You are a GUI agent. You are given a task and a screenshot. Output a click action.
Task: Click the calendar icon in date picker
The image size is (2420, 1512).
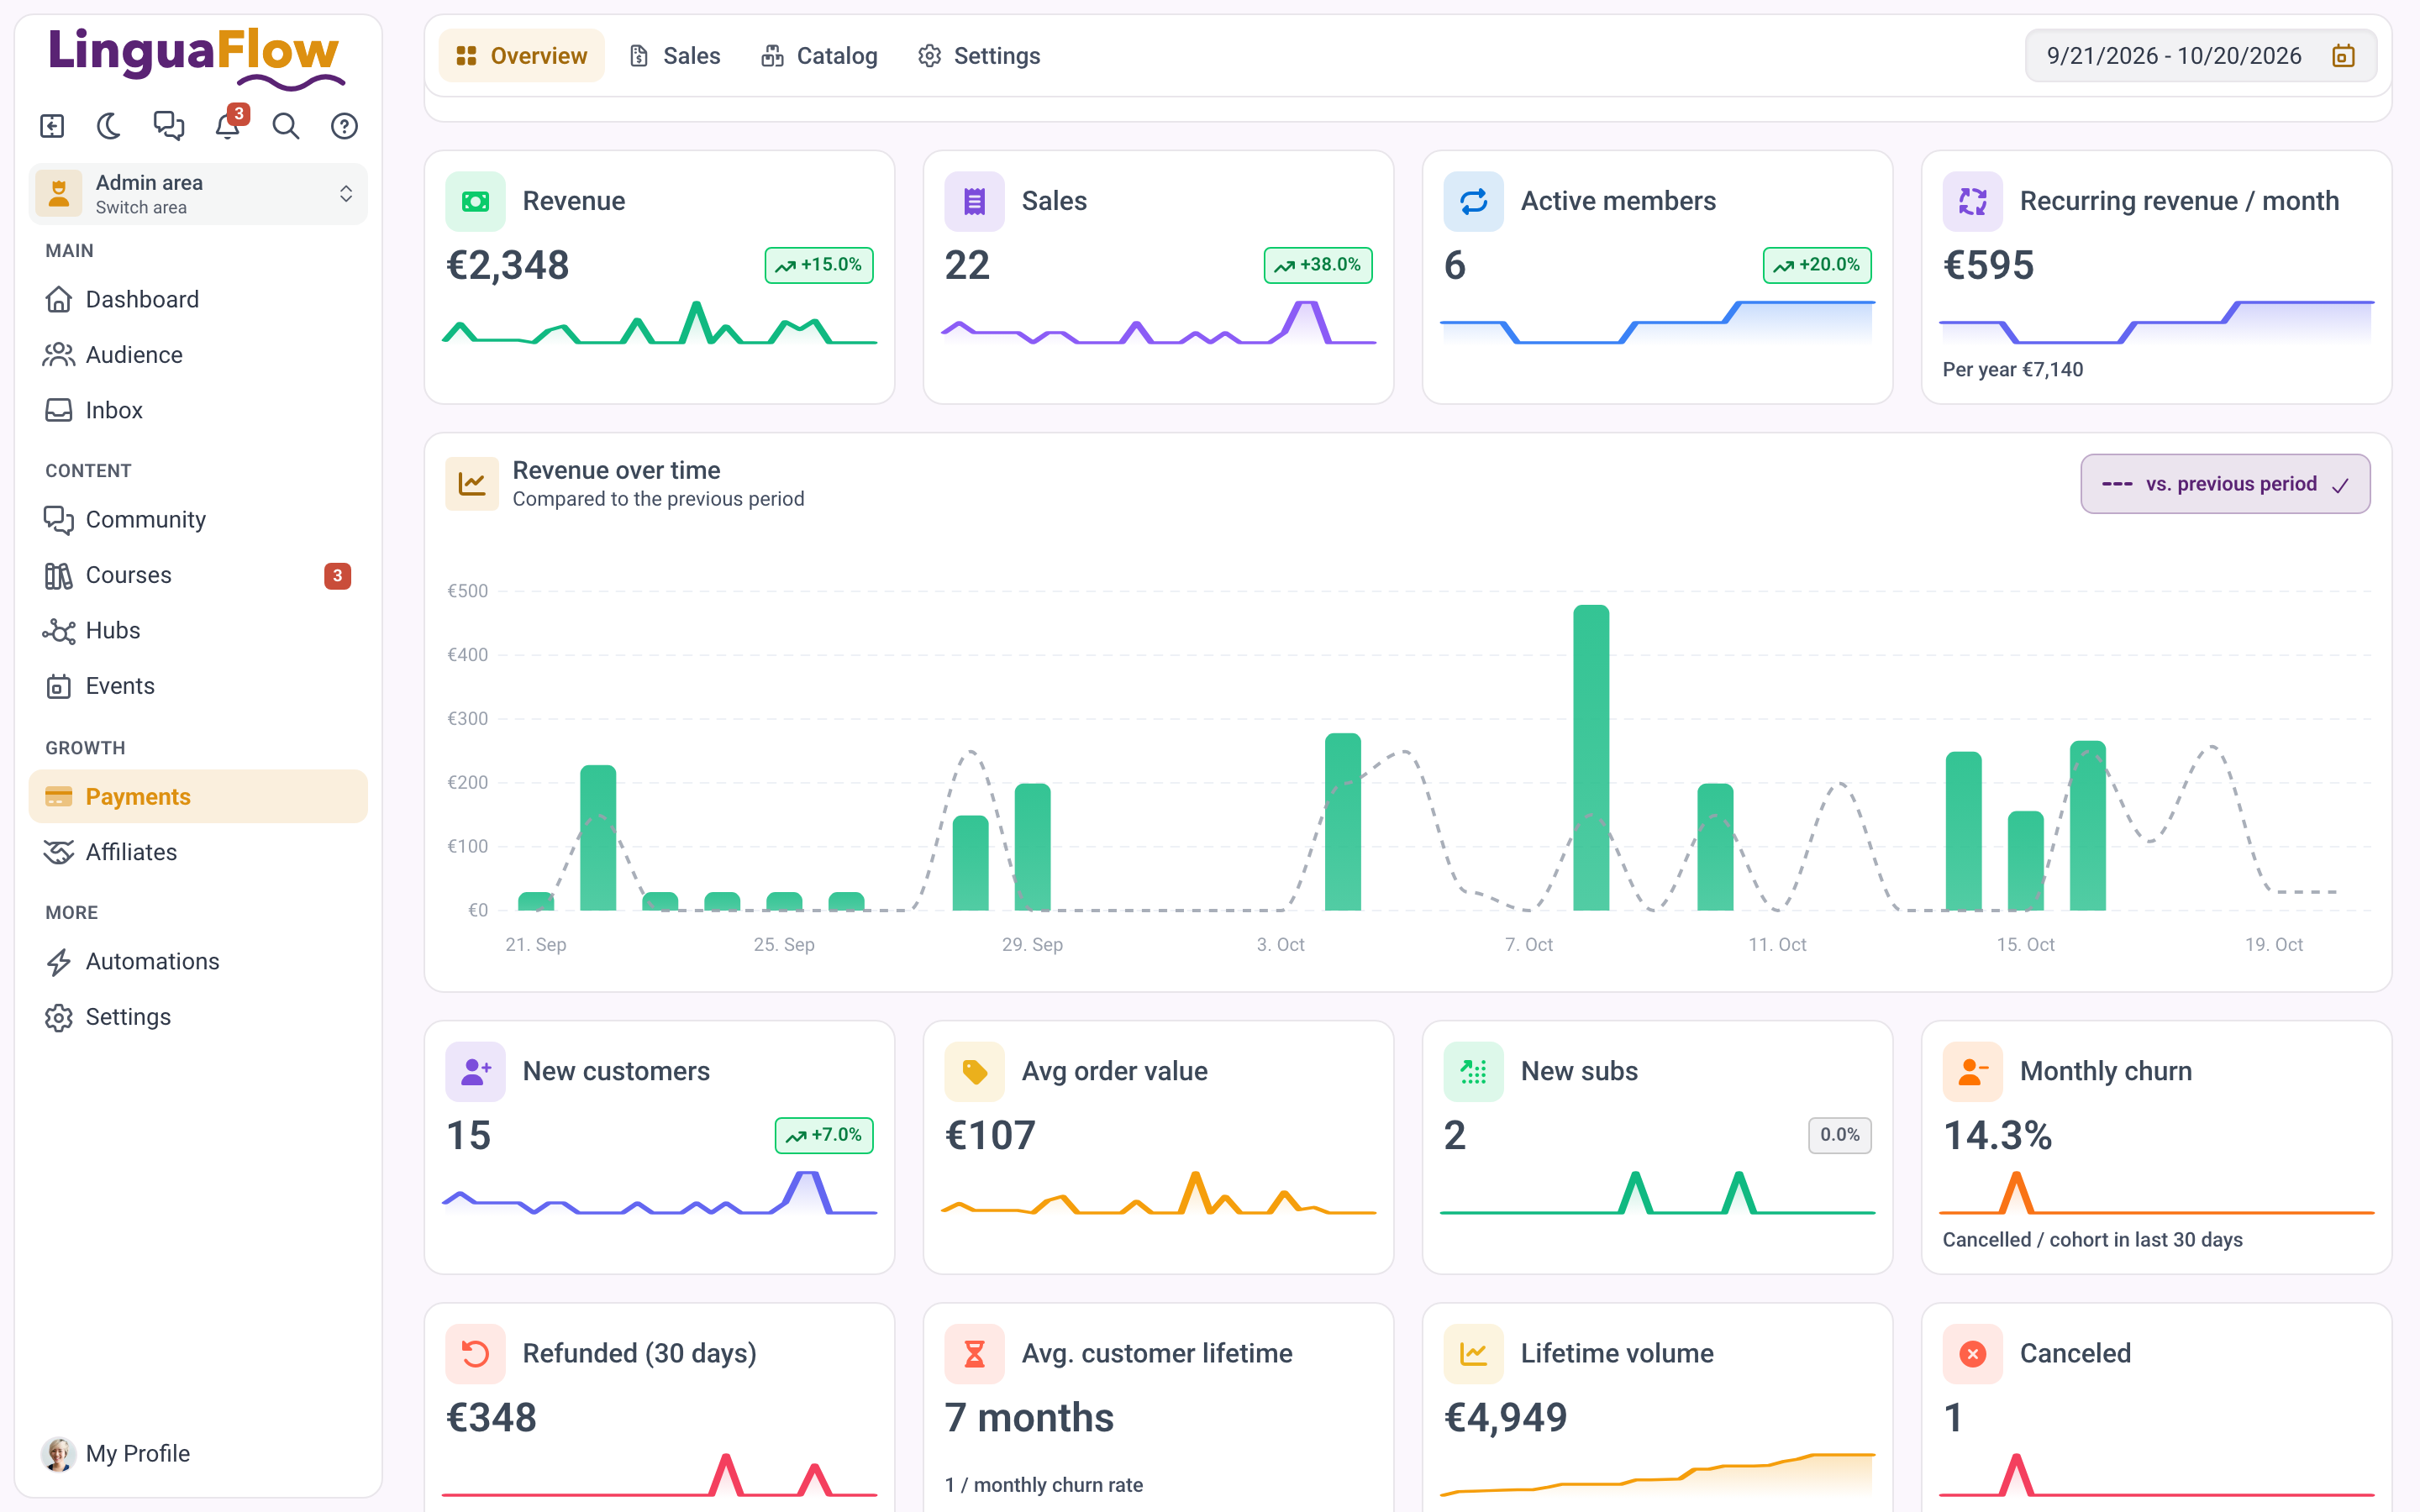[x=2343, y=56]
